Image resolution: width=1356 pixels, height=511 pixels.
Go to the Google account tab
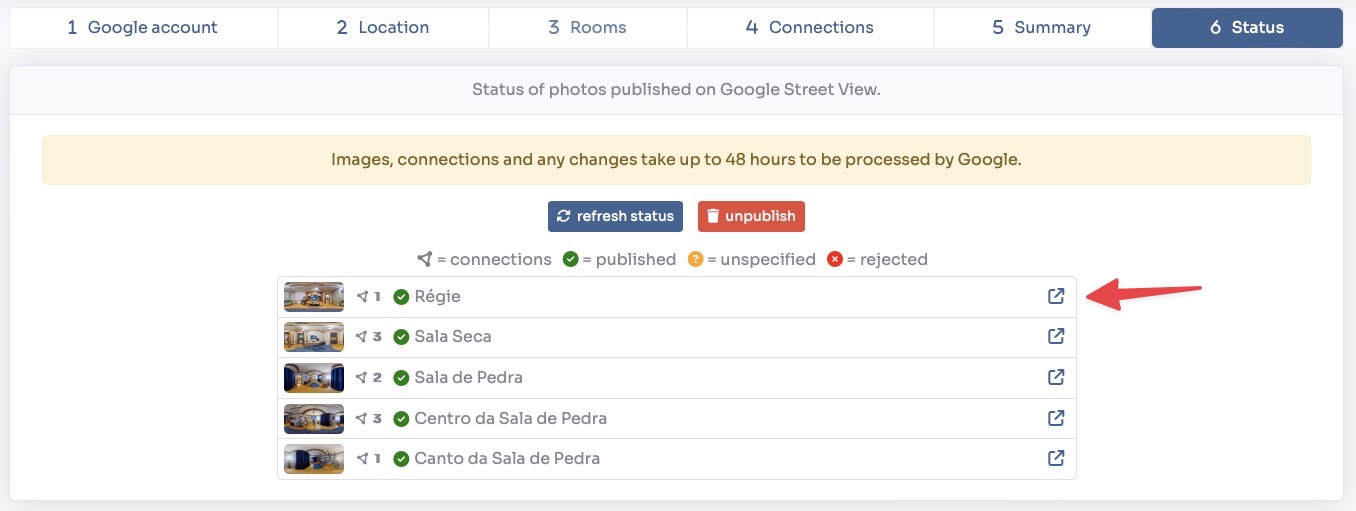[142, 28]
